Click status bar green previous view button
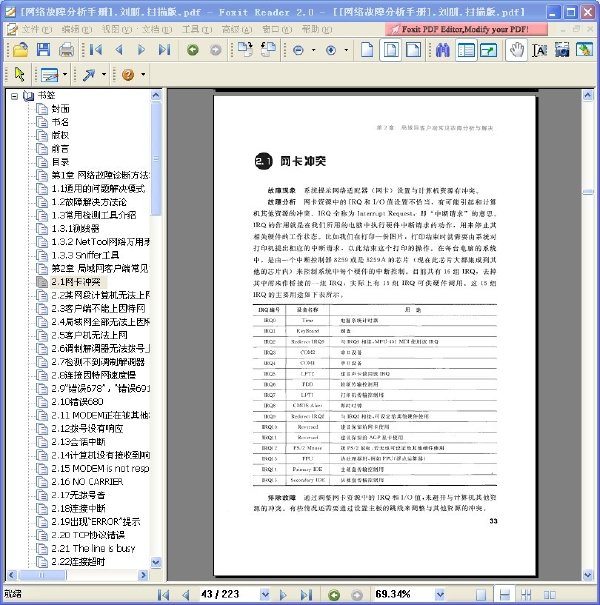Image resolution: width=600 pixels, height=605 pixels. (x=334, y=595)
